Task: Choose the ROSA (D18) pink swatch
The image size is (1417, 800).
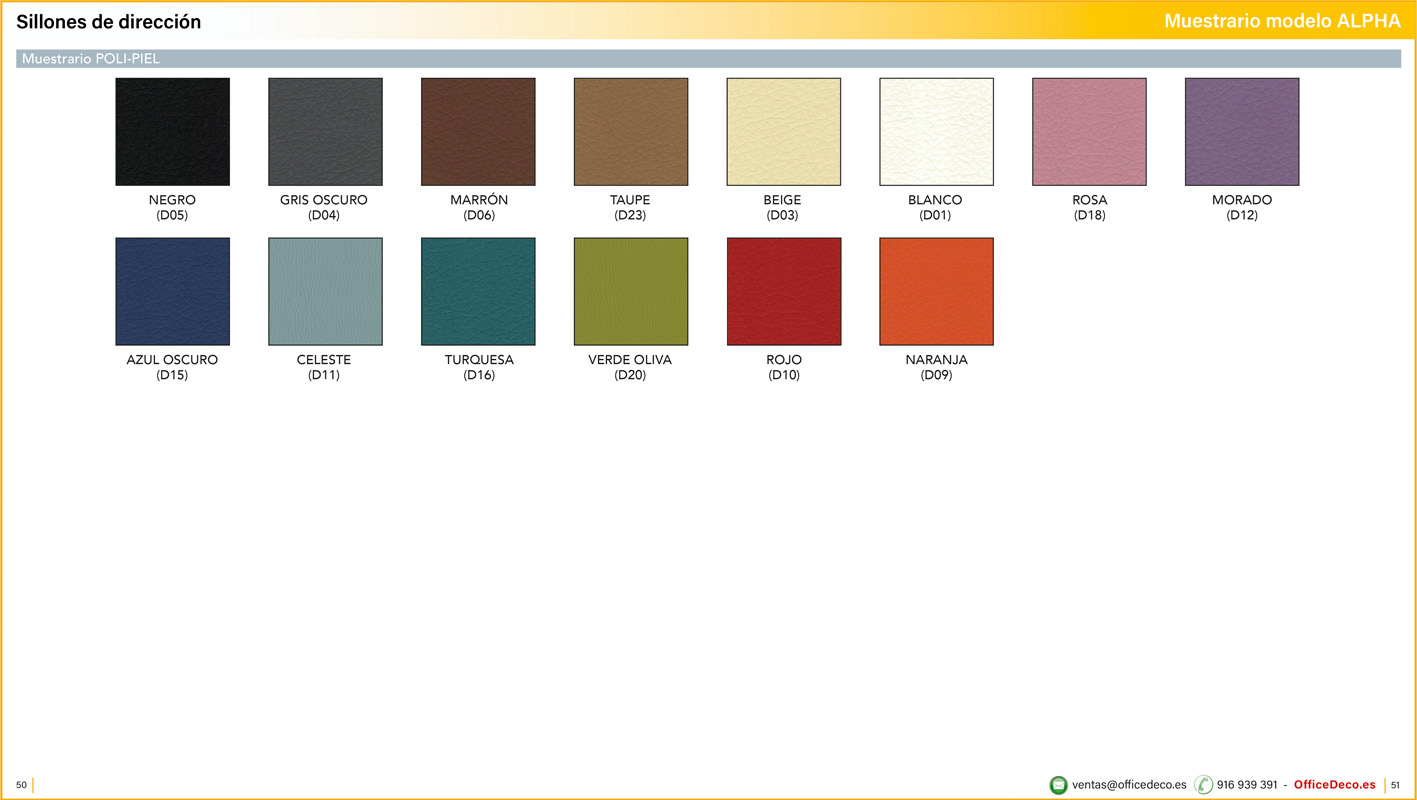Action: [x=1090, y=132]
